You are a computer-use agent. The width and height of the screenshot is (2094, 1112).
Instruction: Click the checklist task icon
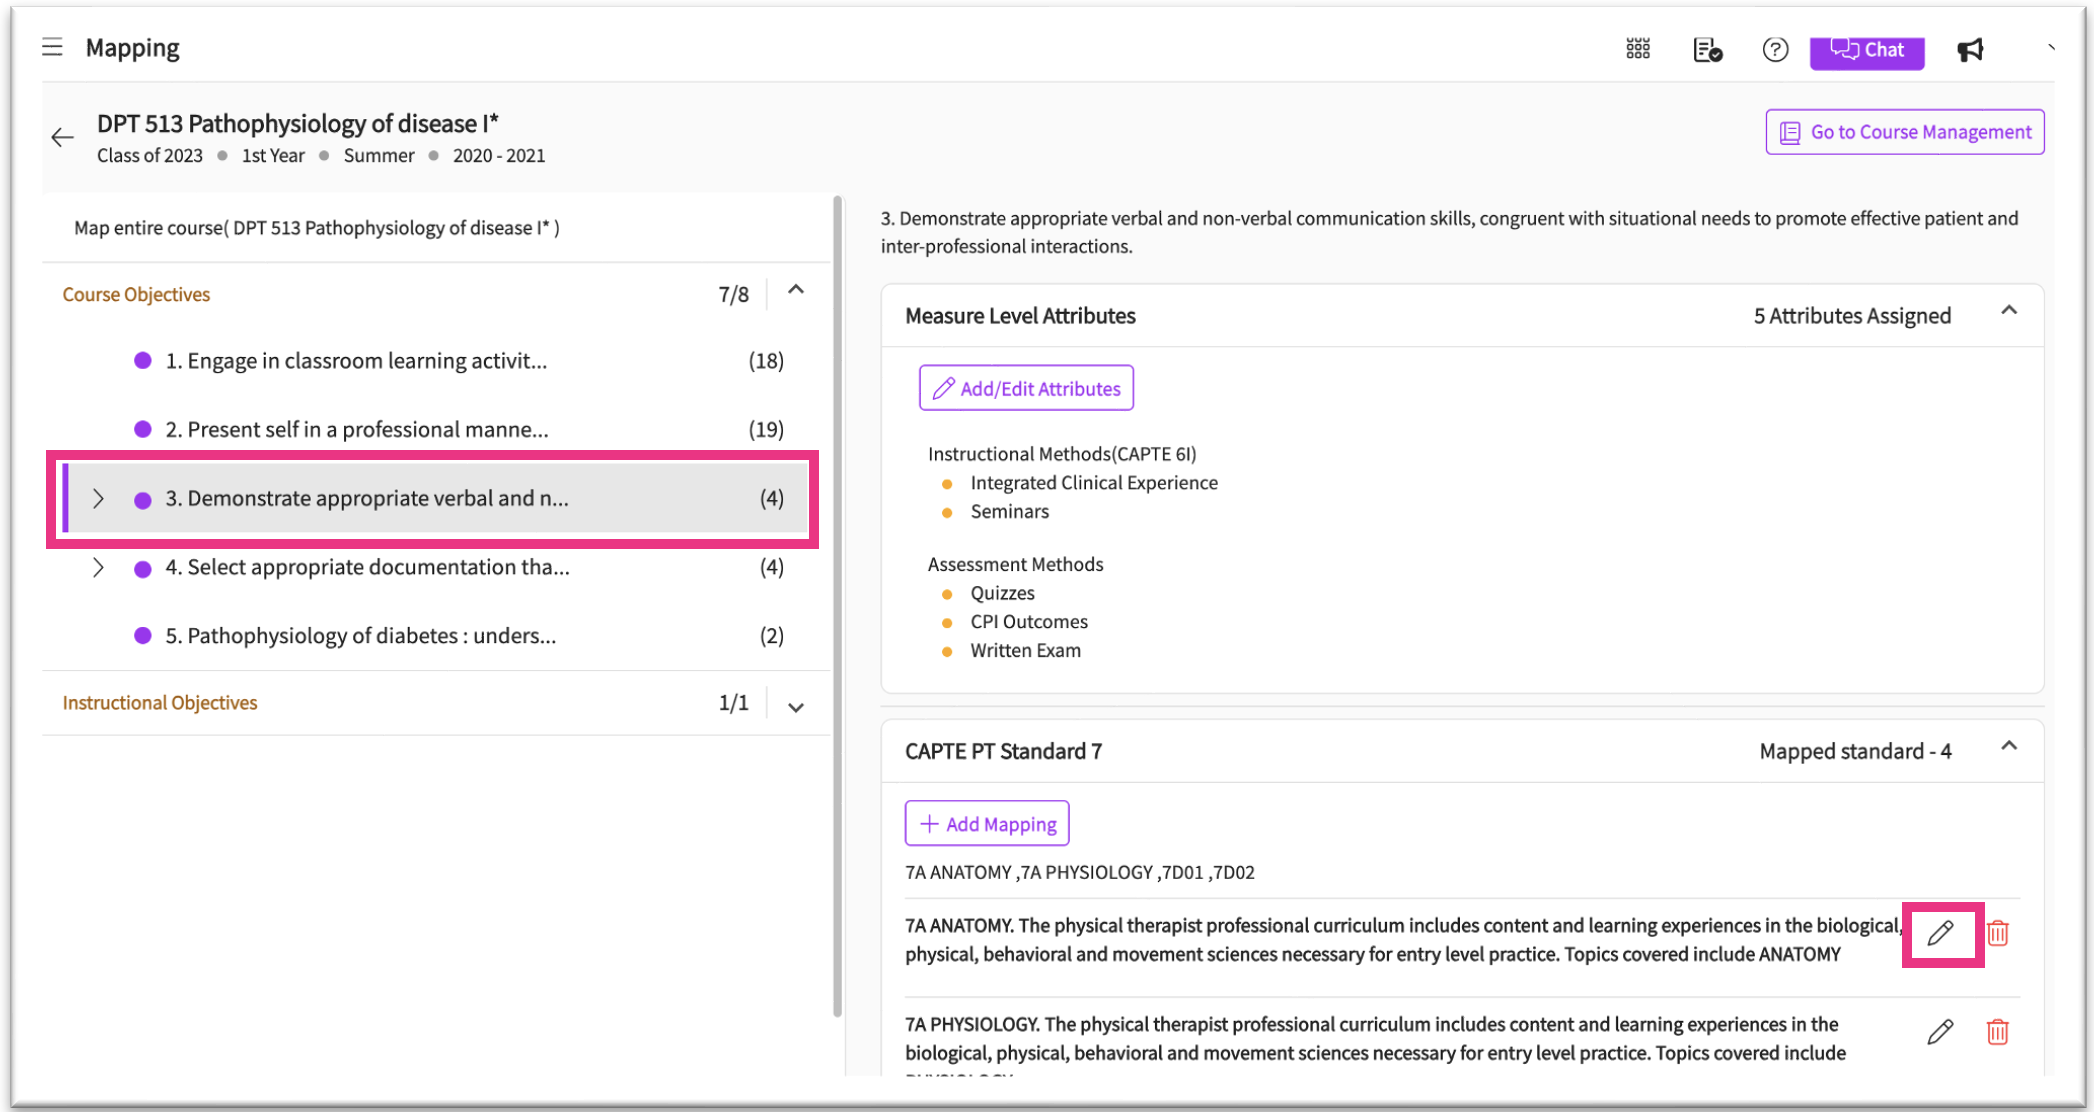(1707, 49)
